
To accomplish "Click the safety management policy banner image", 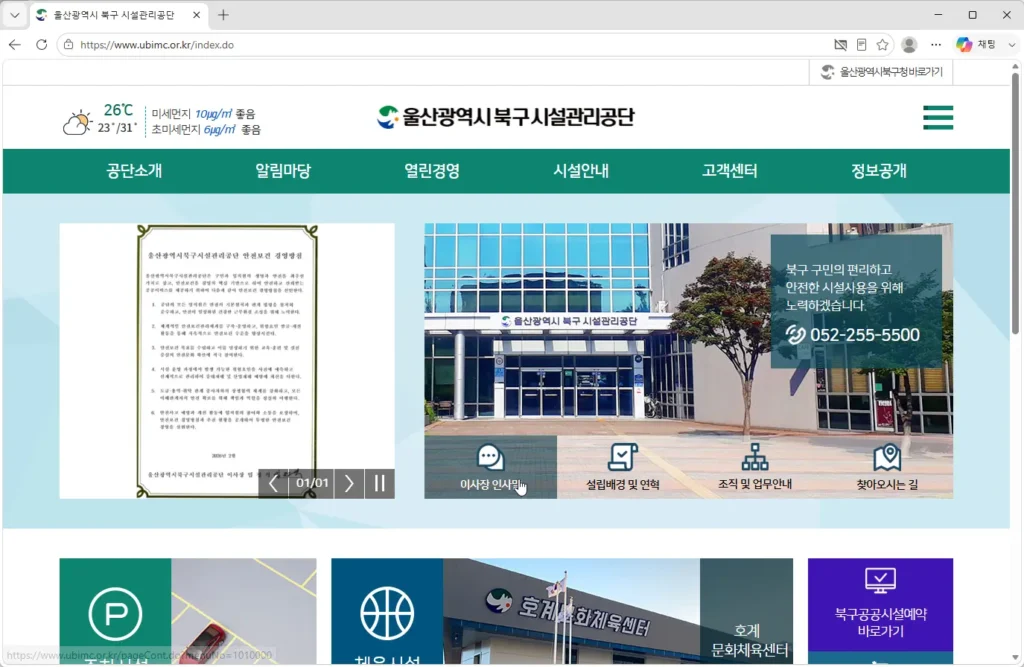I will pyautogui.click(x=227, y=361).
